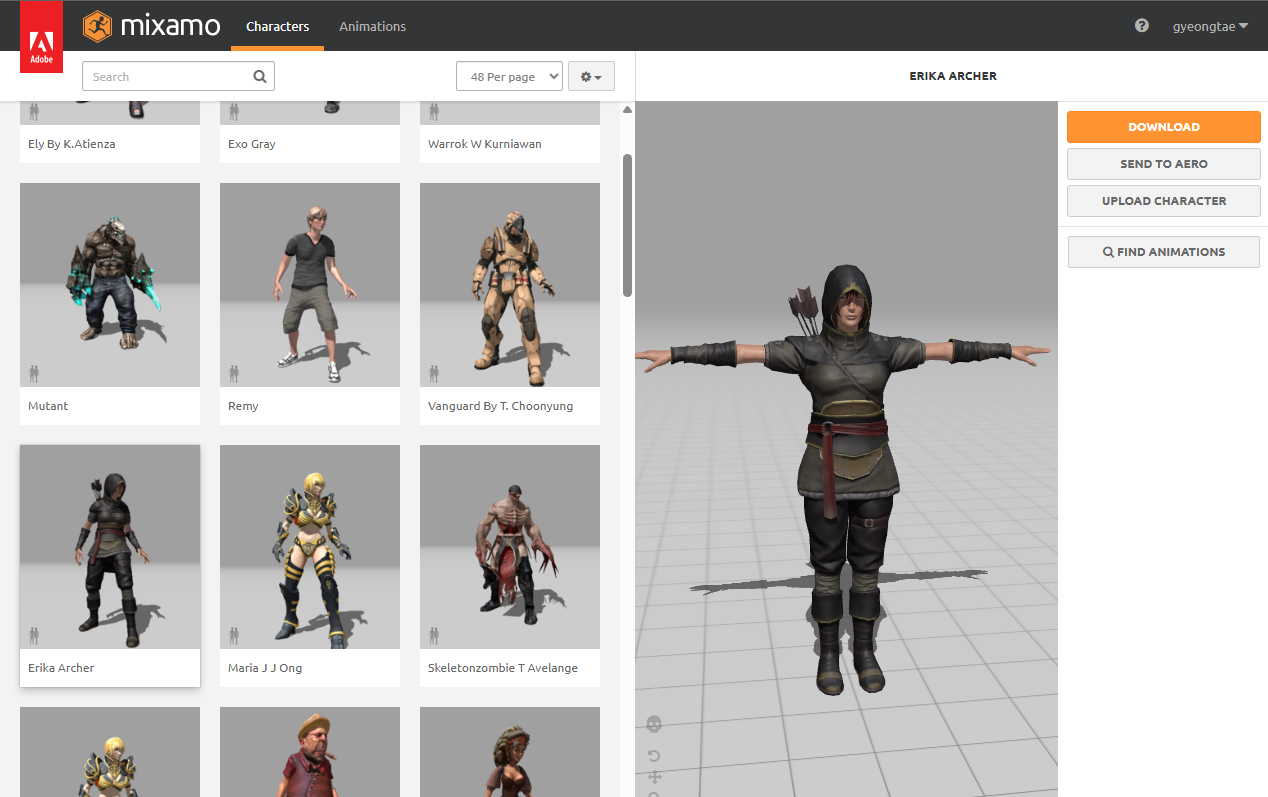Click the character type icon on Ely card
Screen dimensions: 1268x797
click(x=34, y=110)
